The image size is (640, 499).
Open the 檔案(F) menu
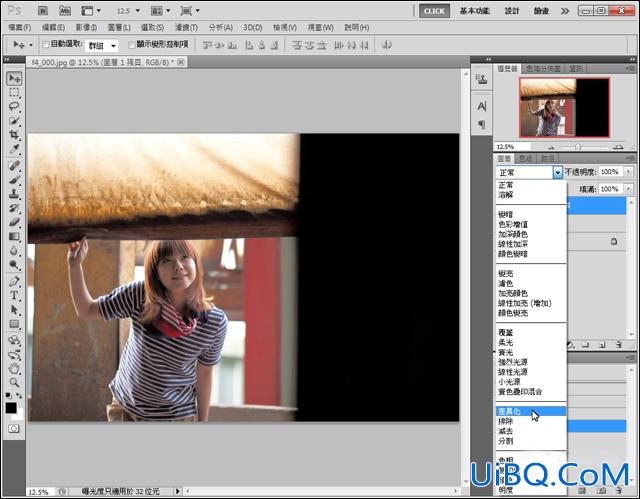point(20,27)
